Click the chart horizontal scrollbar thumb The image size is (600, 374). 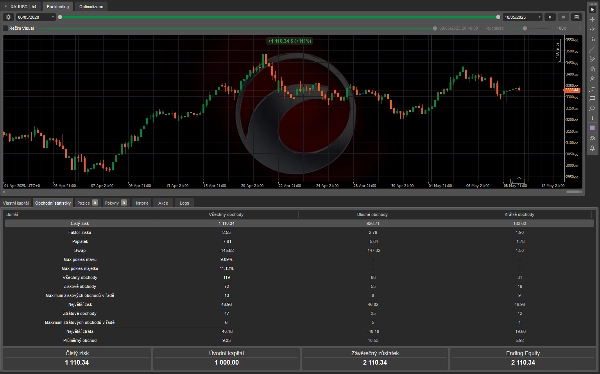coord(574,192)
